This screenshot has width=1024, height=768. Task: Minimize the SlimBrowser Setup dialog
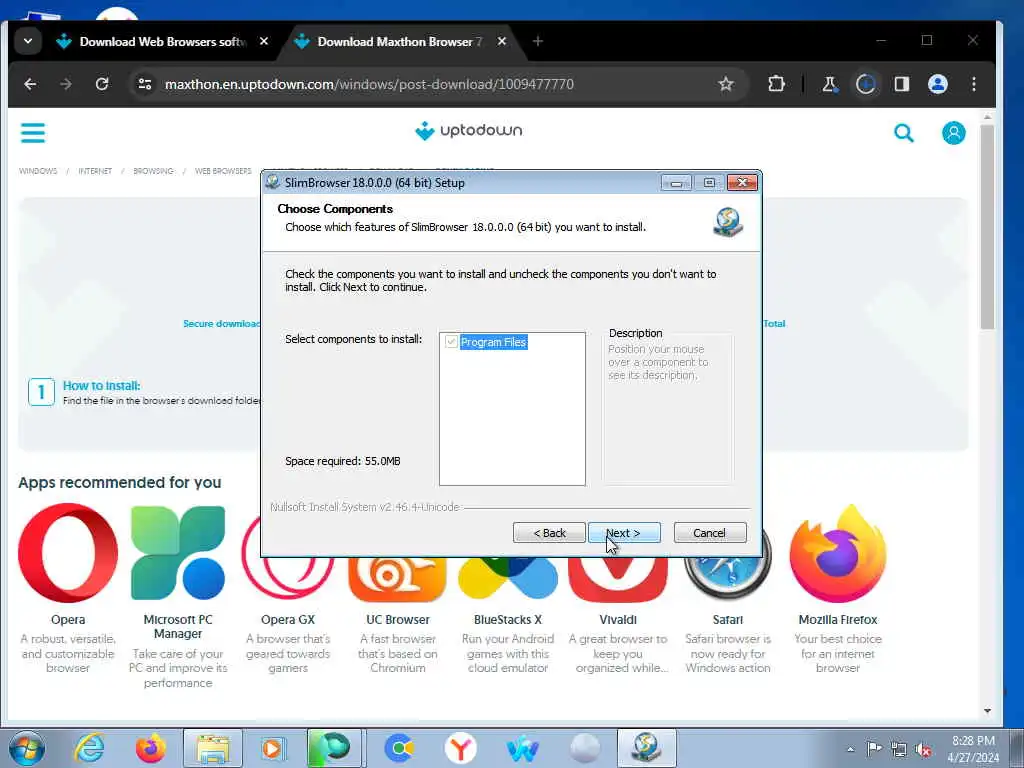click(676, 183)
